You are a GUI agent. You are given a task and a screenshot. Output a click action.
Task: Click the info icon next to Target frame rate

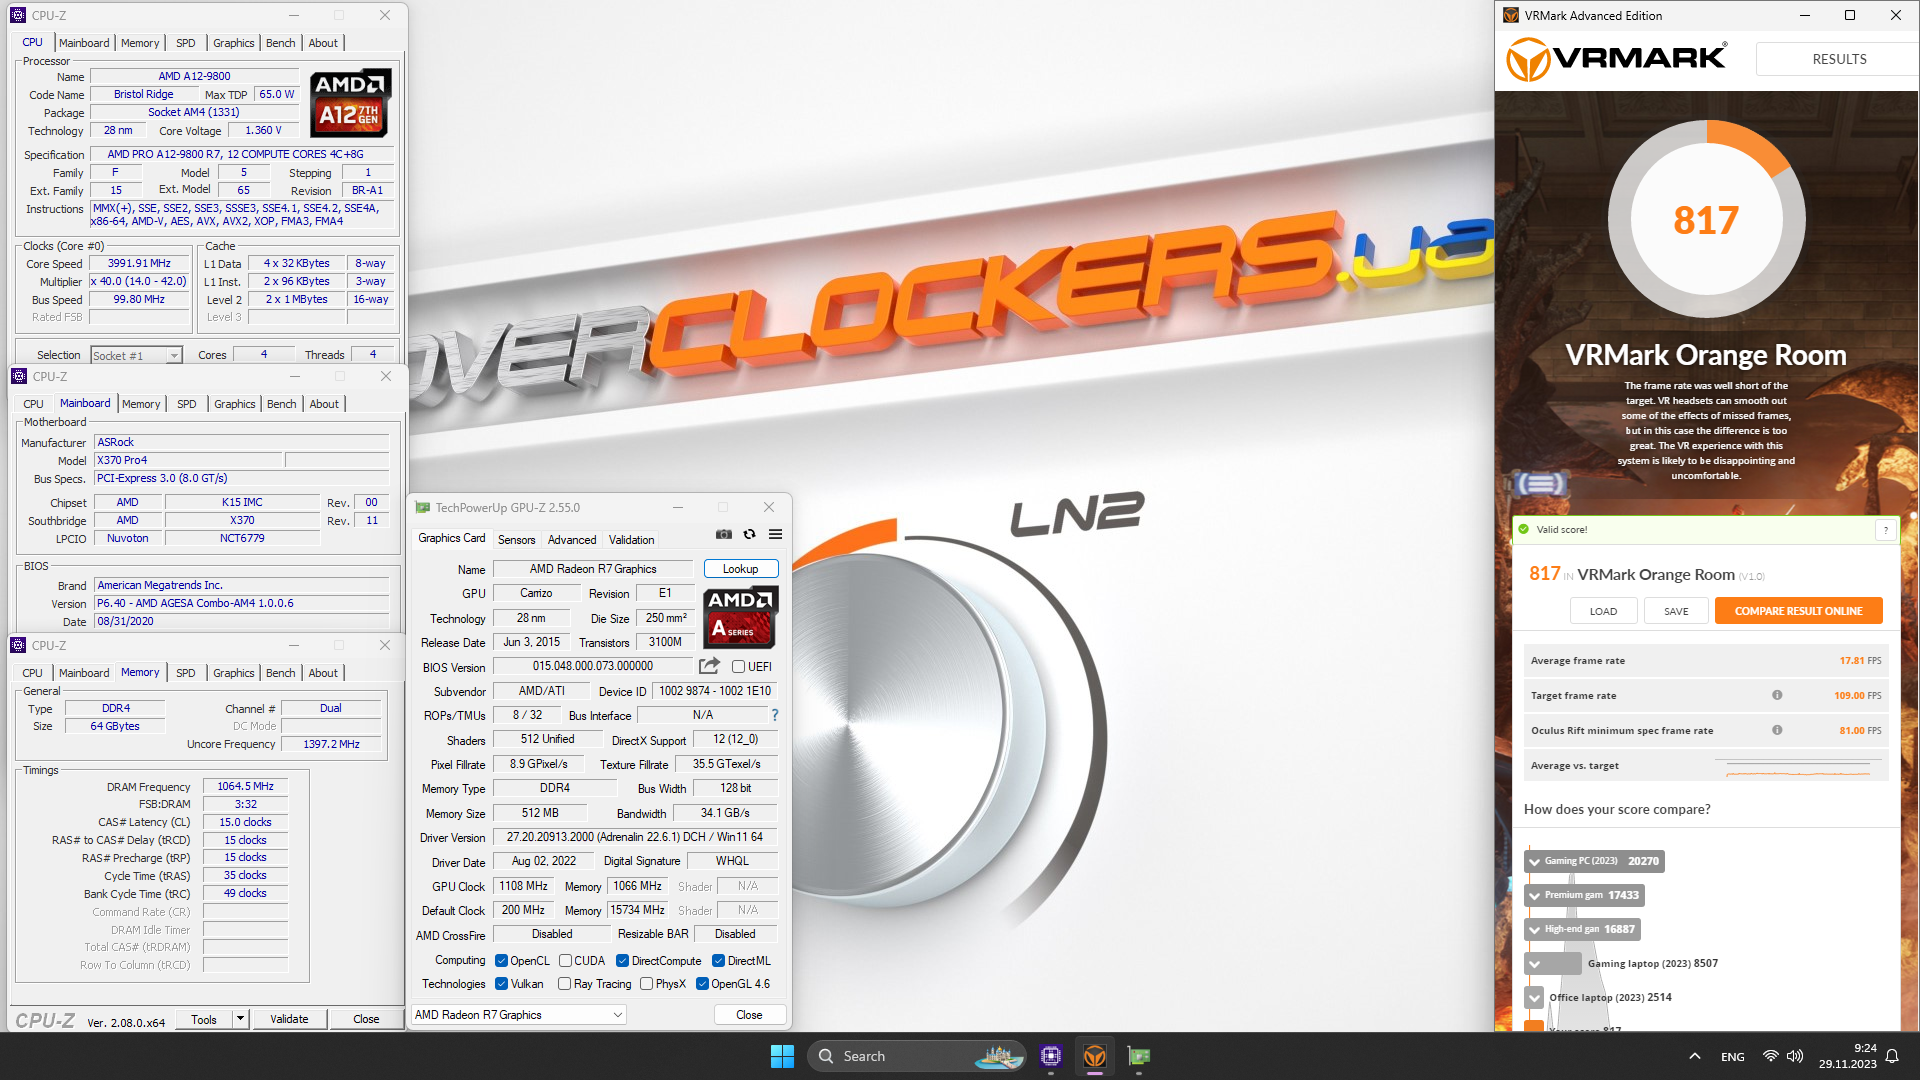pyautogui.click(x=1777, y=695)
